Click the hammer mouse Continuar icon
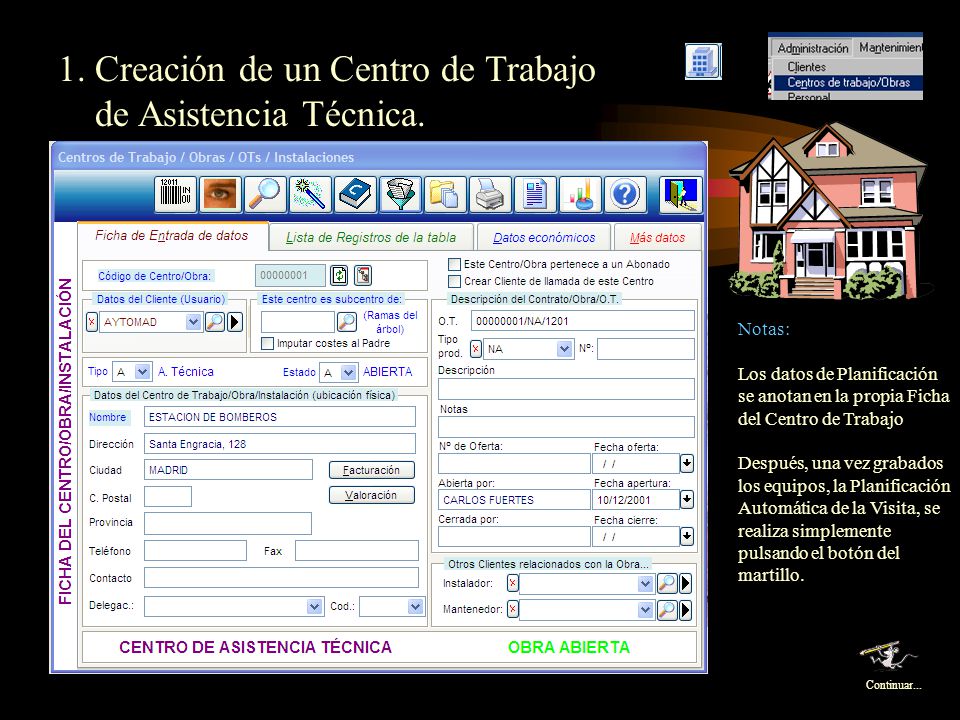 [887, 658]
